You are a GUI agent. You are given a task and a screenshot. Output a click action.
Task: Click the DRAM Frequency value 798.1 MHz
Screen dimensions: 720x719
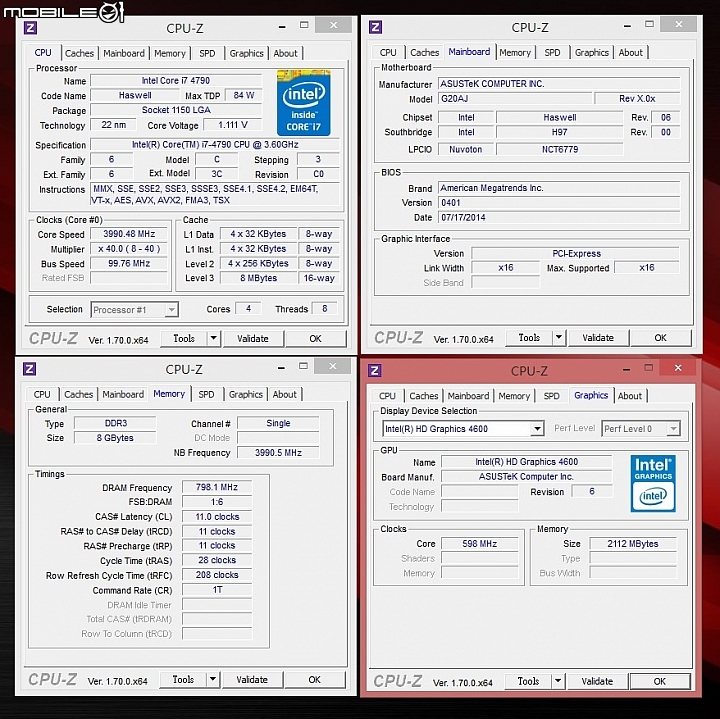217,487
